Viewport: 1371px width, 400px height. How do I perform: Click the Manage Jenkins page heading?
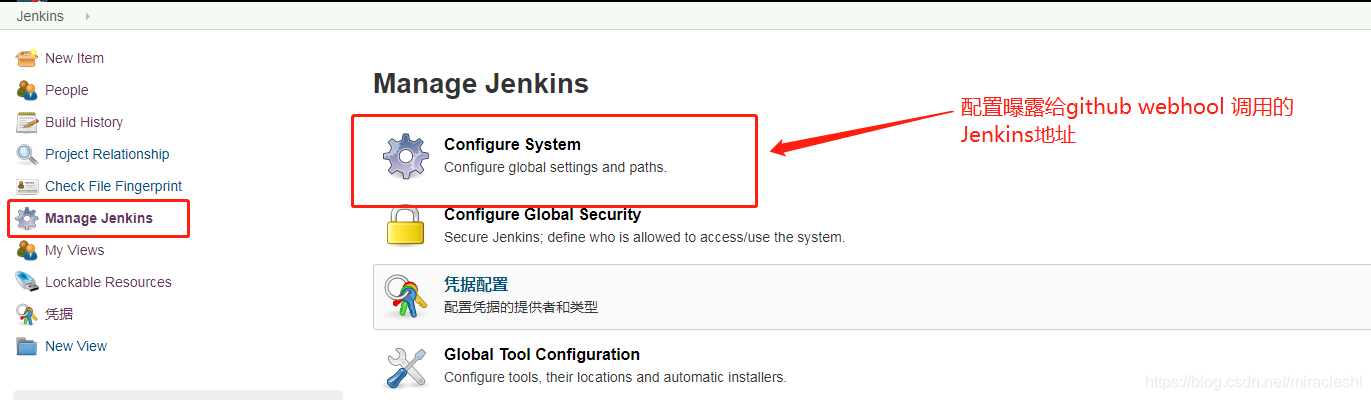click(x=481, y=83)
